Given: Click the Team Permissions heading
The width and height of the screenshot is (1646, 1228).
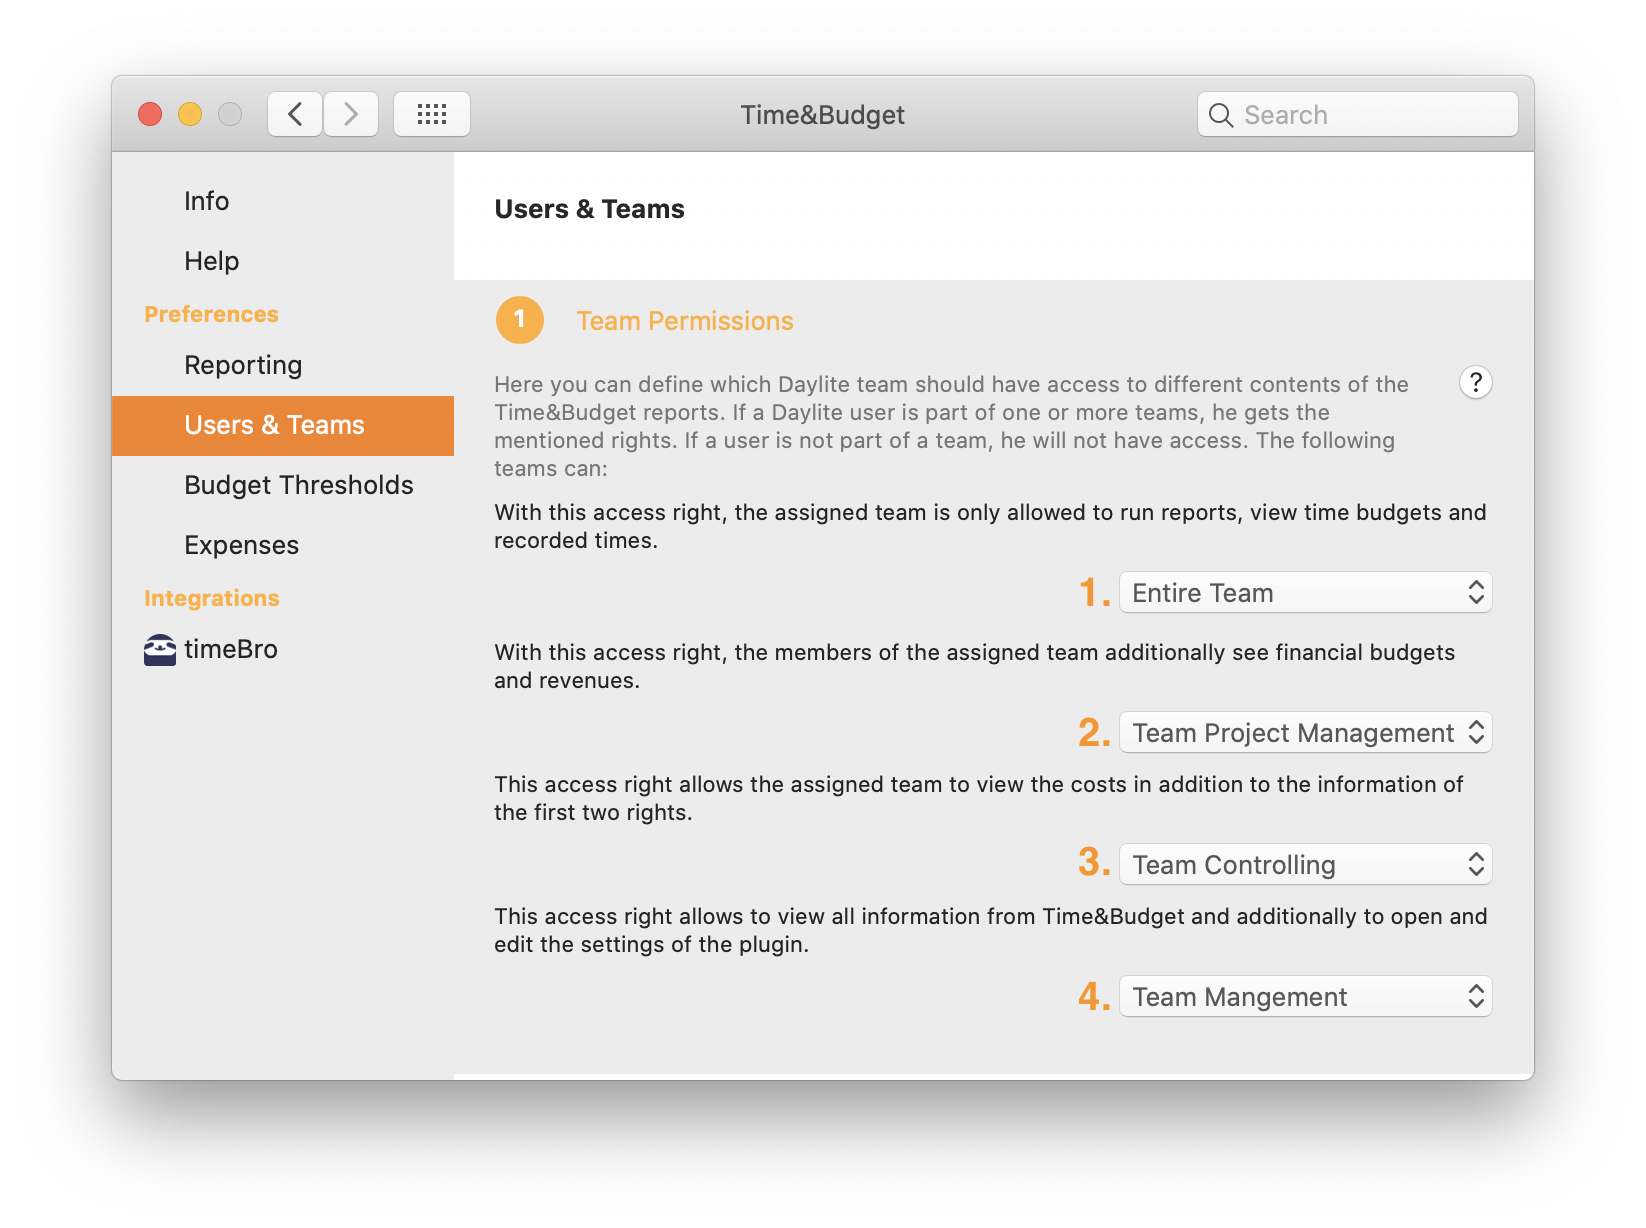Looking at the screenshot, I should click(x=685, y=321).
